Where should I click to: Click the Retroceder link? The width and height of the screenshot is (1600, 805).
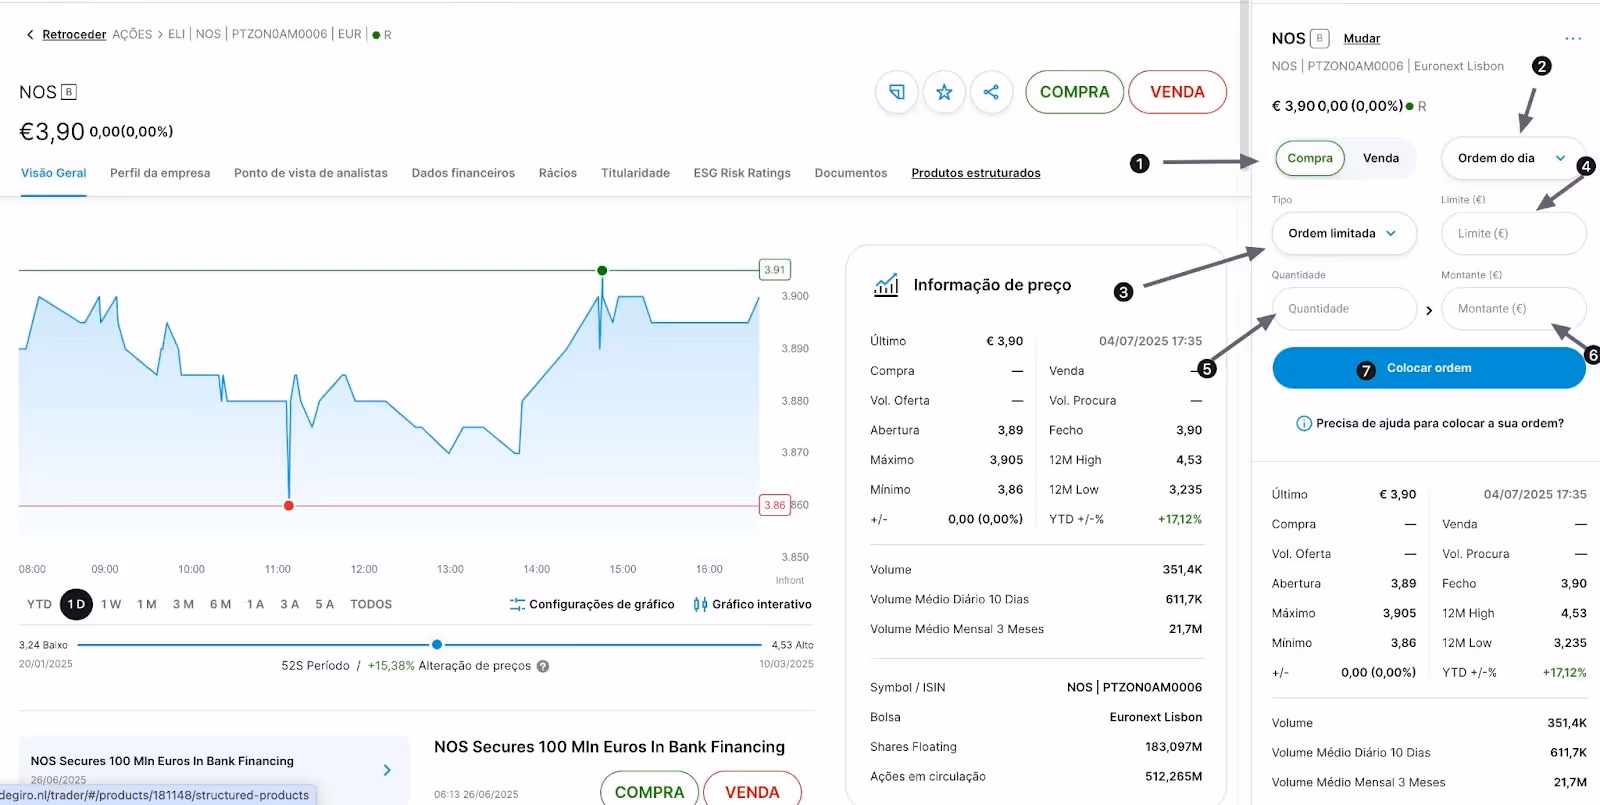click(74, 34)
